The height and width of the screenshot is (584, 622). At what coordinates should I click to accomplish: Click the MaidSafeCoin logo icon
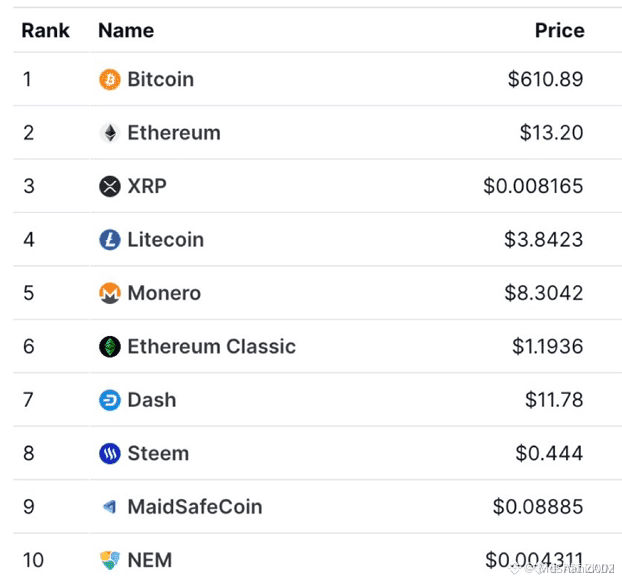110,507
